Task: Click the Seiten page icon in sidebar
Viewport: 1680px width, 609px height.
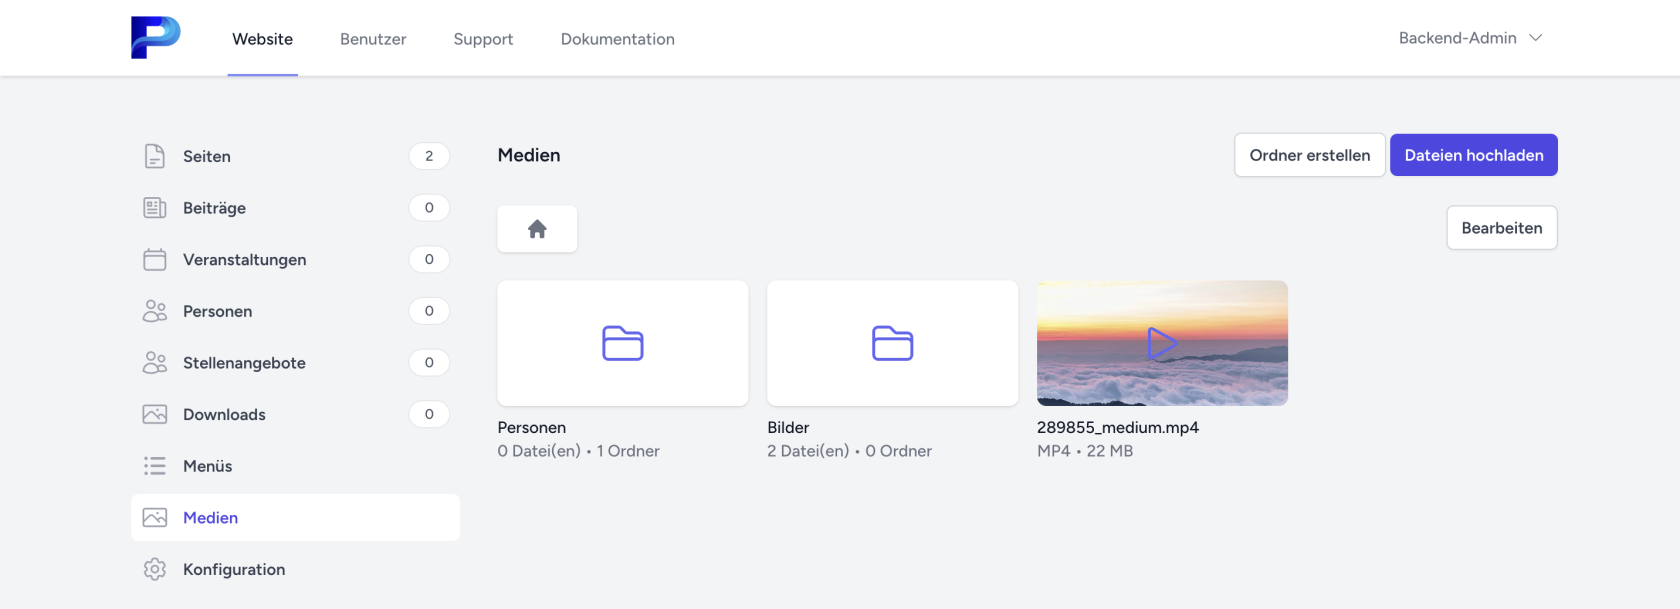Action: (x=155, y=156)
